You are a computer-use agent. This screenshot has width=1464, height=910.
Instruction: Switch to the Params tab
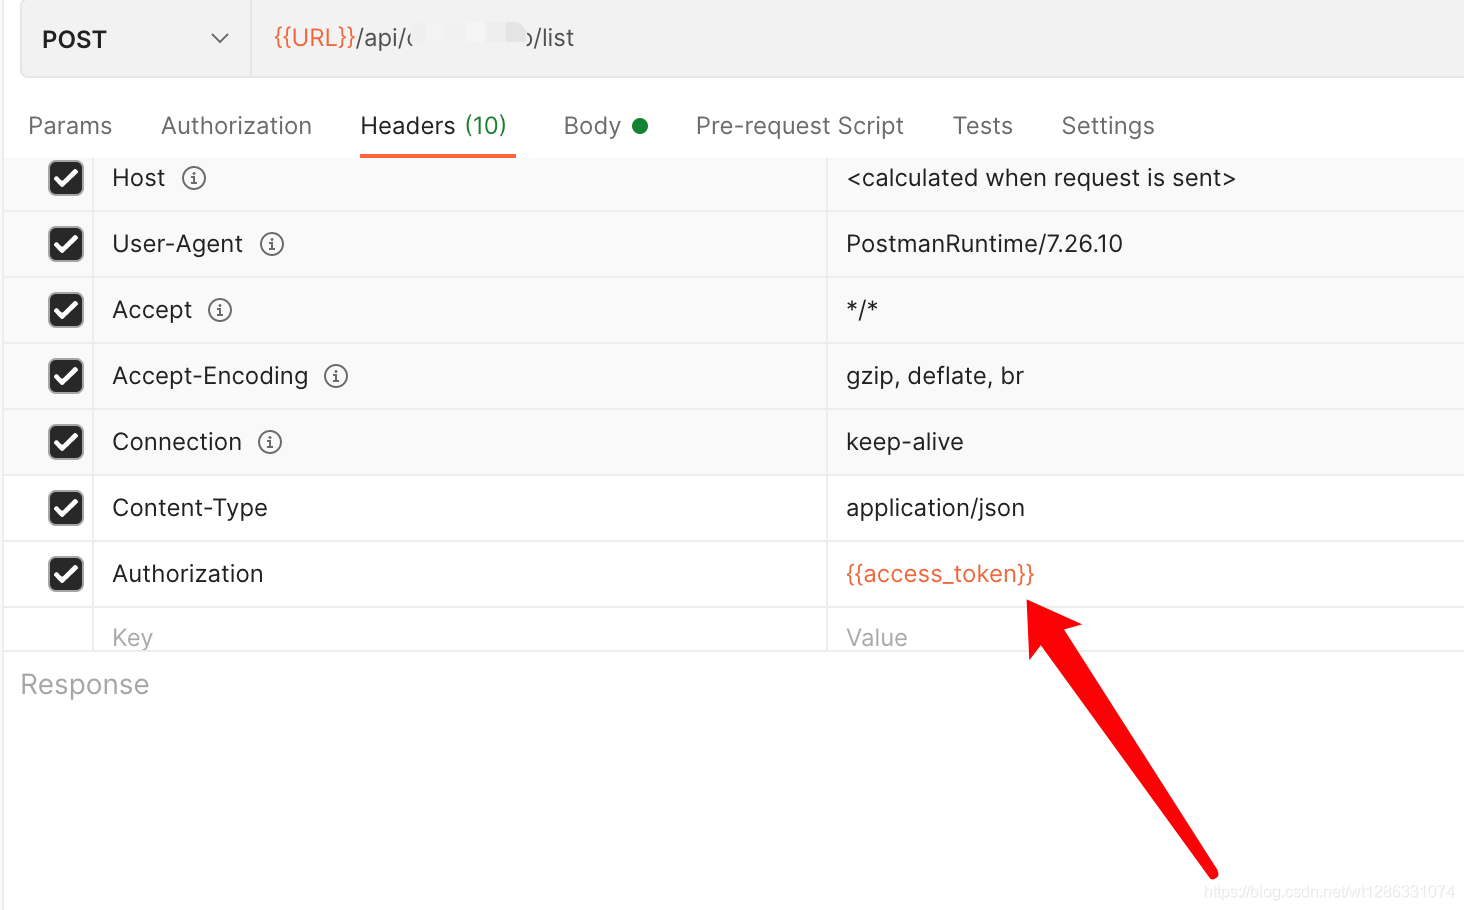tap(70, 126)
